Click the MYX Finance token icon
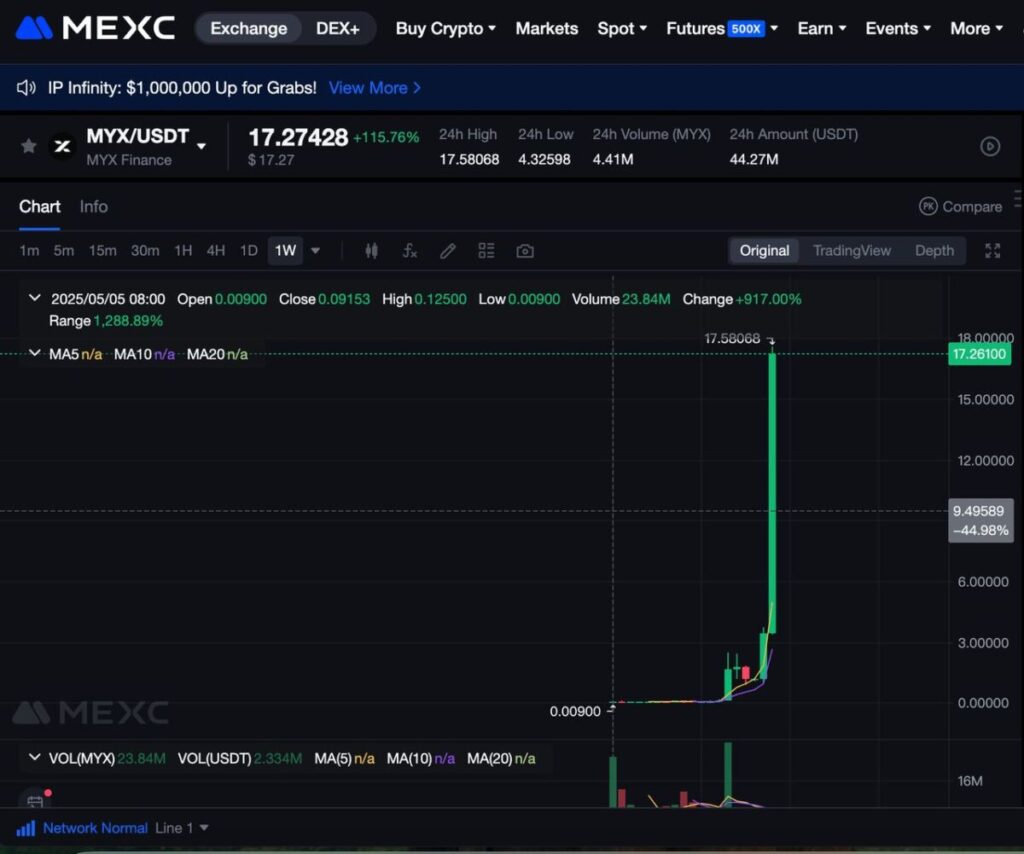Viewport: 1024px width, 854px height. [63, 146]
